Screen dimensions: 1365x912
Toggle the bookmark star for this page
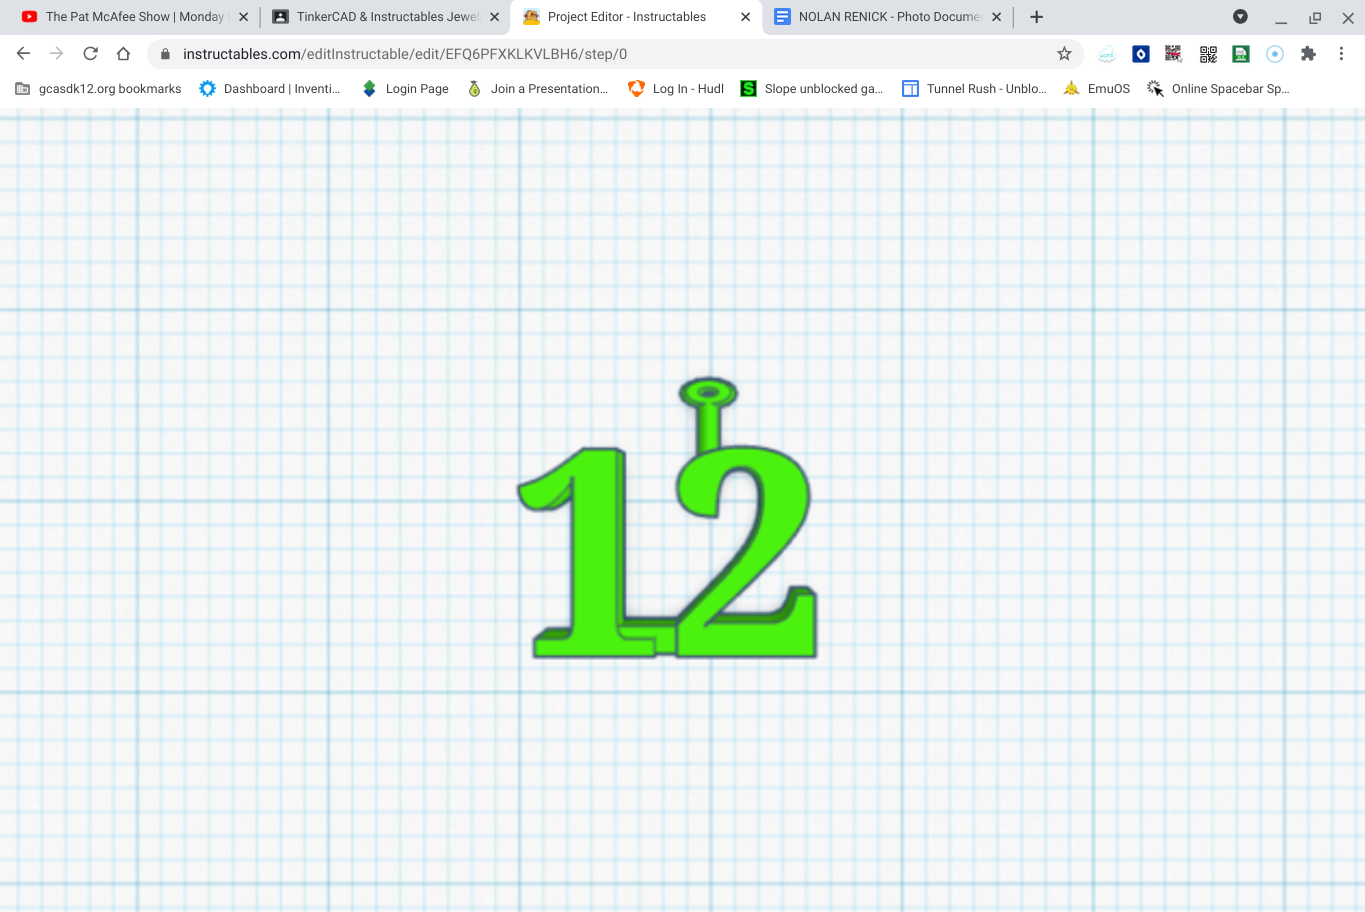(x=1063, y=54)
